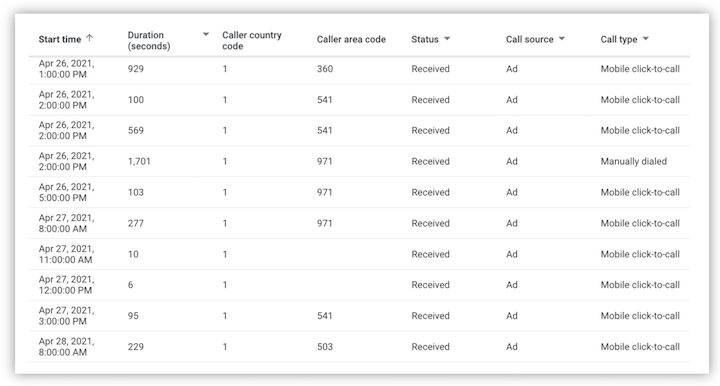Select the Apr 27, 2021, 8:00:00 AM cell

(x=67, y=223)
